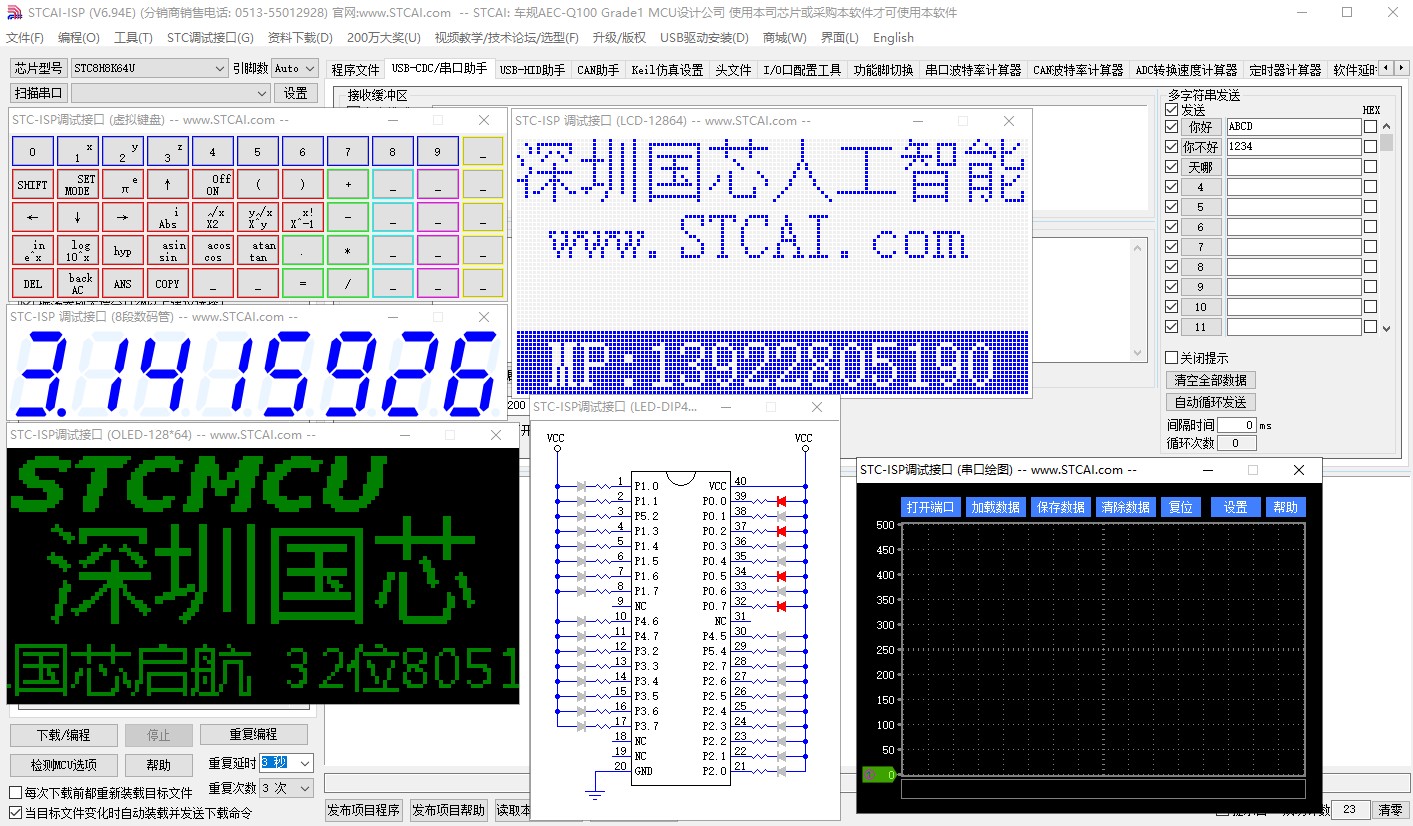This screenshot has height=826, width=1413.
Task: Click the ABCD text input field
Action: click(x=1294, y=127)
